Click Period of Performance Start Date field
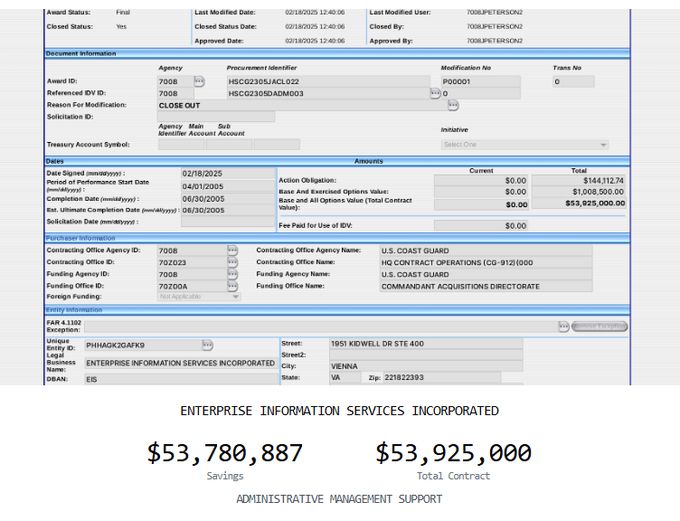 228,187
